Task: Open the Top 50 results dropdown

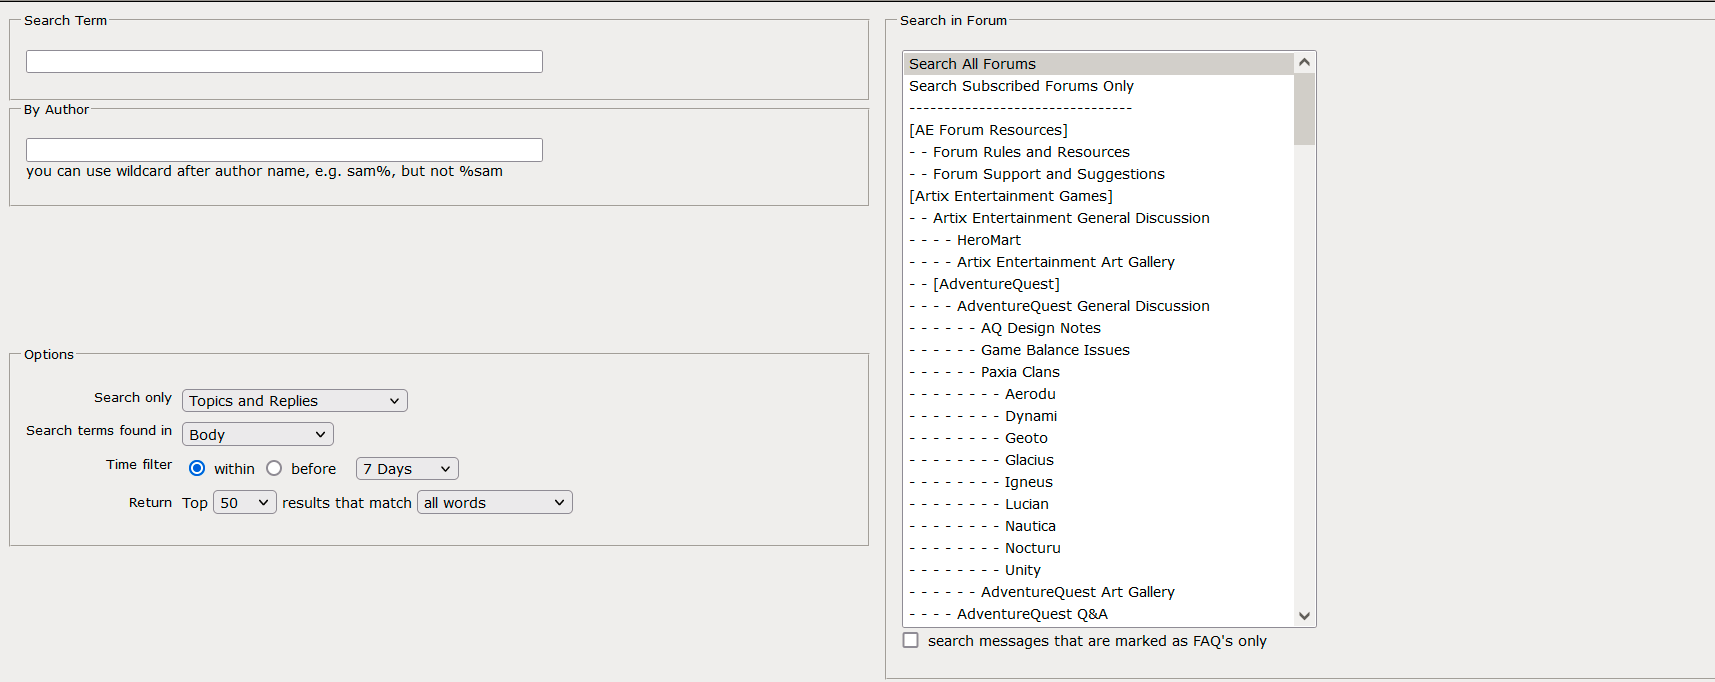Action: click(244, 503)
